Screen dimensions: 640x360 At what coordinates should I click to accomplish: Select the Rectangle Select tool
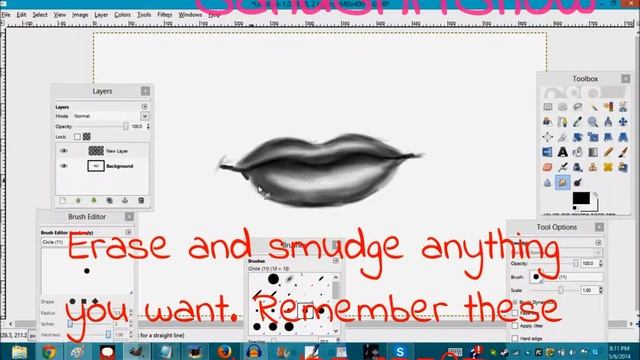548,107
